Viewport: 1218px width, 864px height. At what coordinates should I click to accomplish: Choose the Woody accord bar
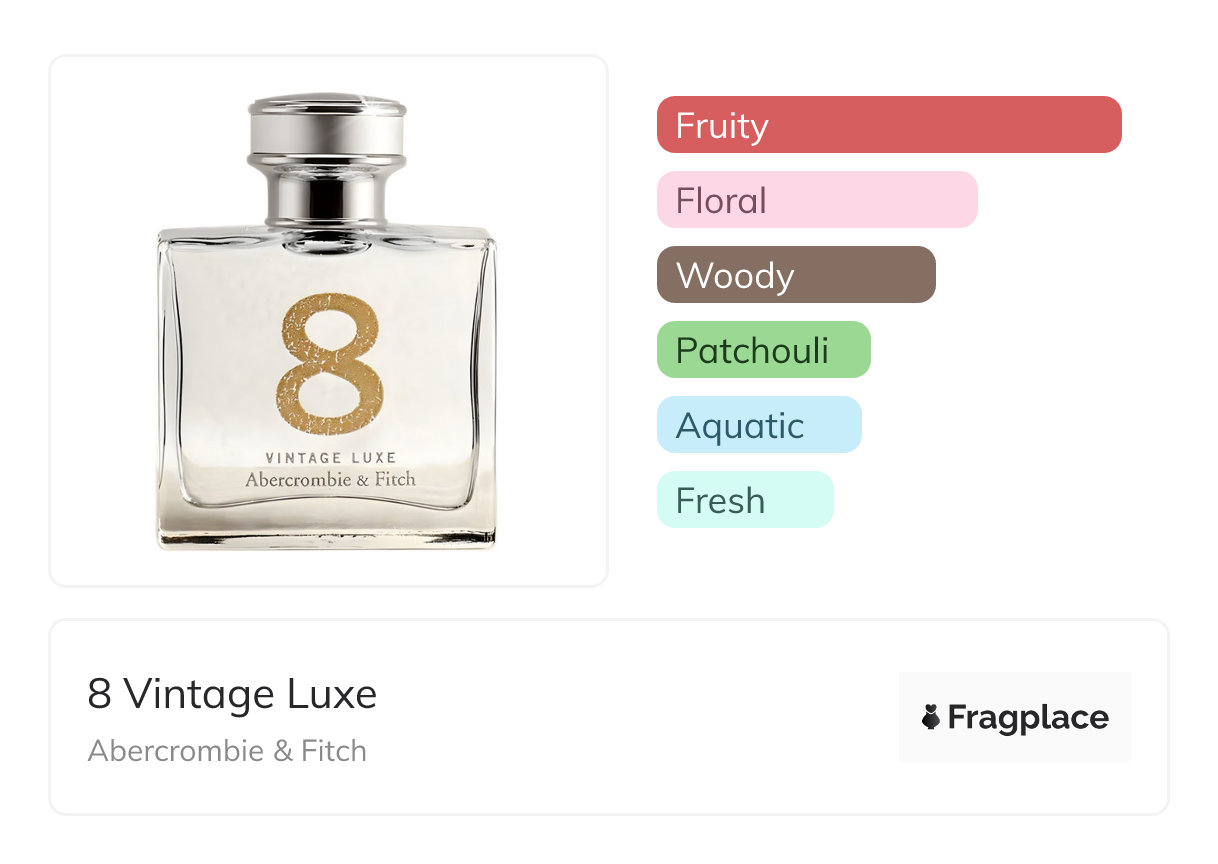point(796,275)
